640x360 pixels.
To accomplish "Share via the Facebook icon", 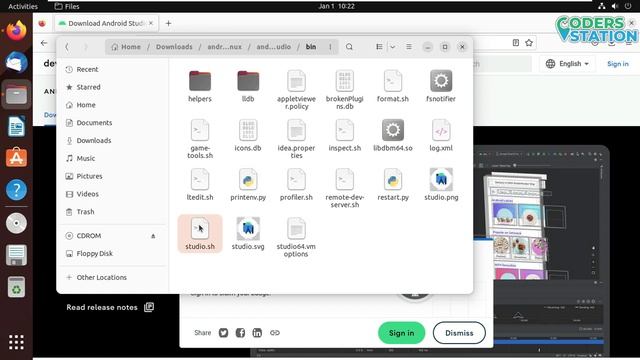I will tap(240, 333).
